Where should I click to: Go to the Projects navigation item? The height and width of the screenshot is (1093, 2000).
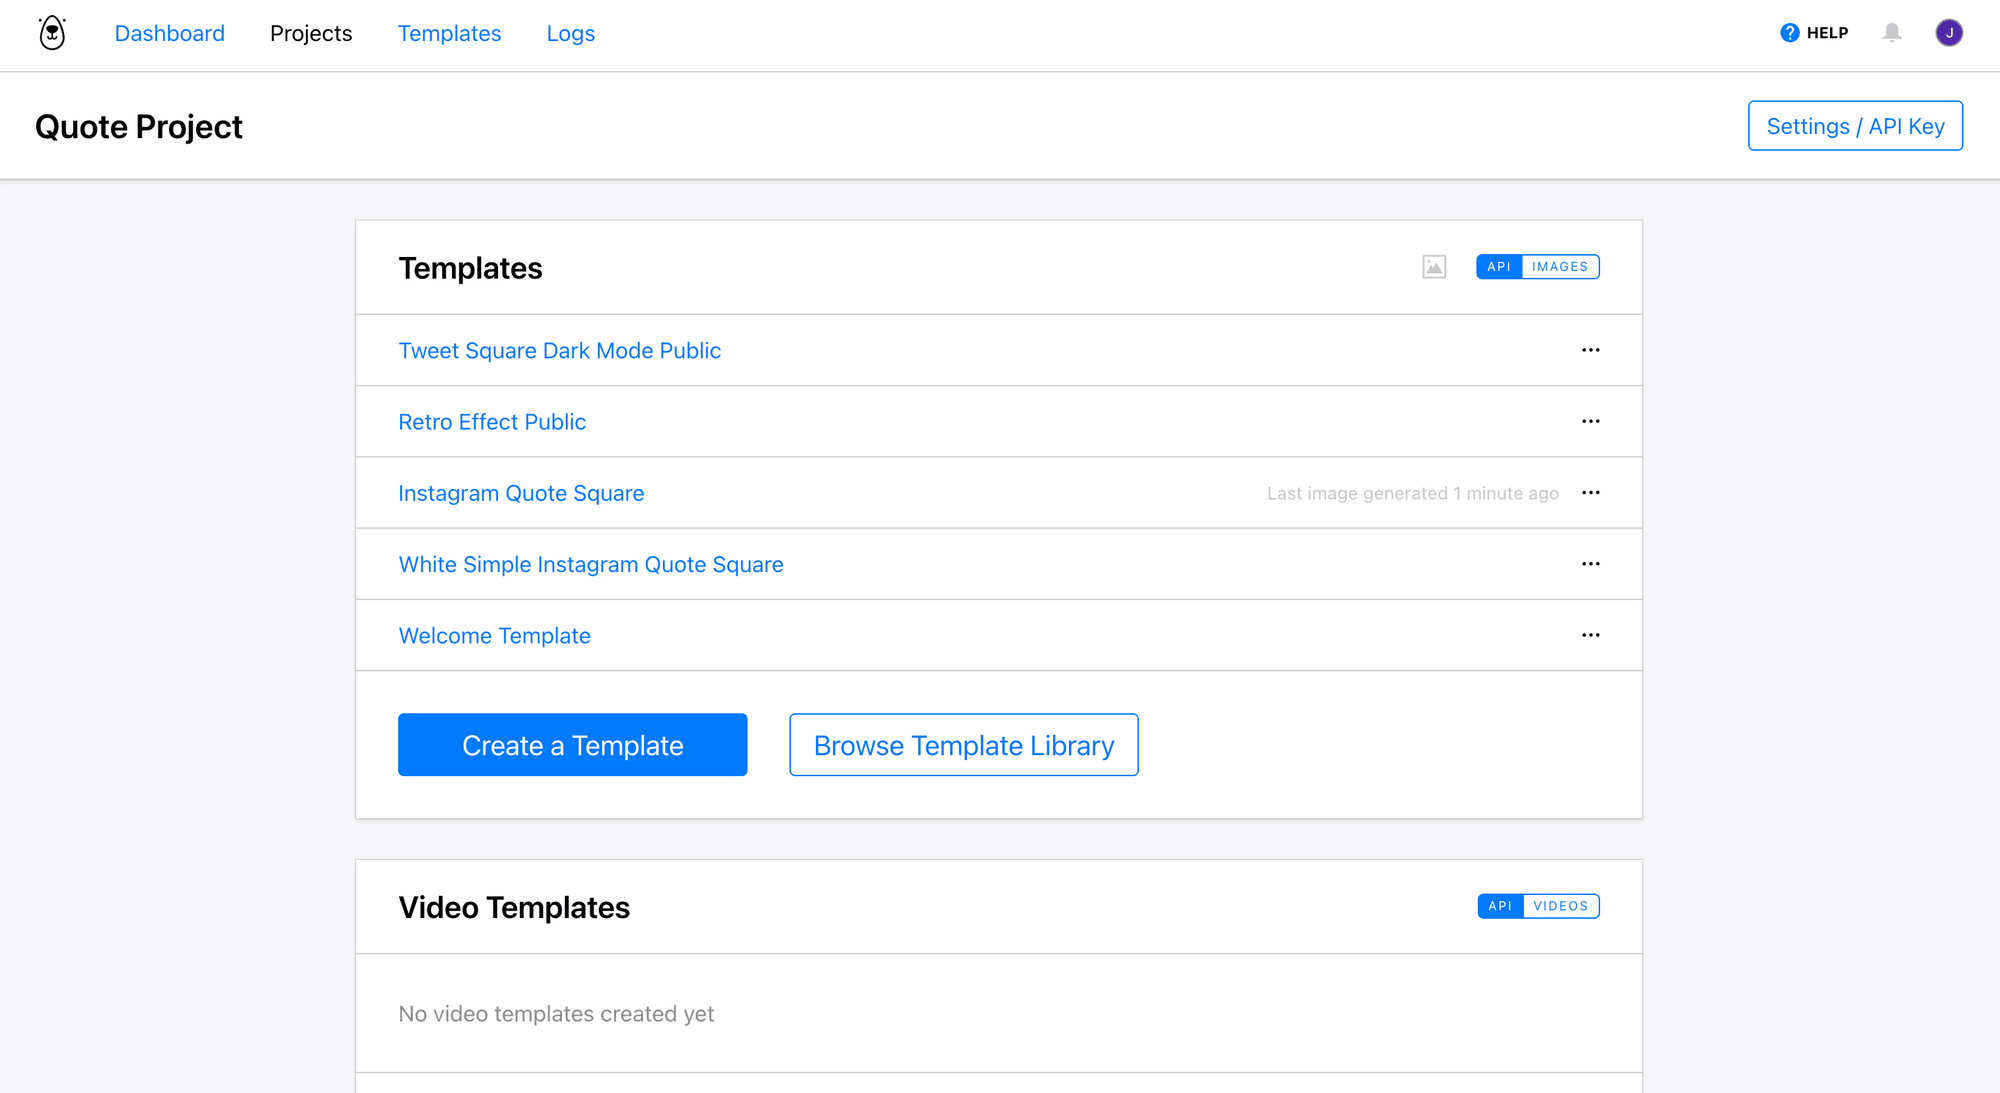(311, 33)
